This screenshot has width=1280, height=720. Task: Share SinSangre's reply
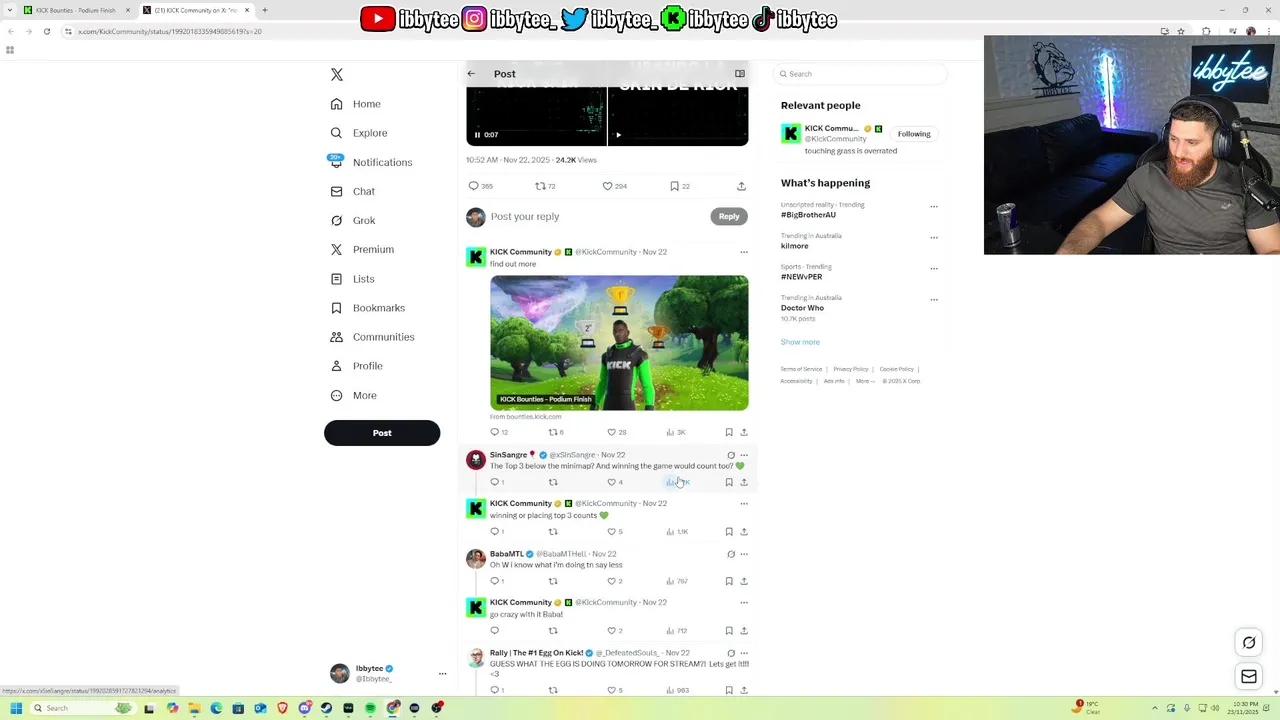click(x=743, y=483)
